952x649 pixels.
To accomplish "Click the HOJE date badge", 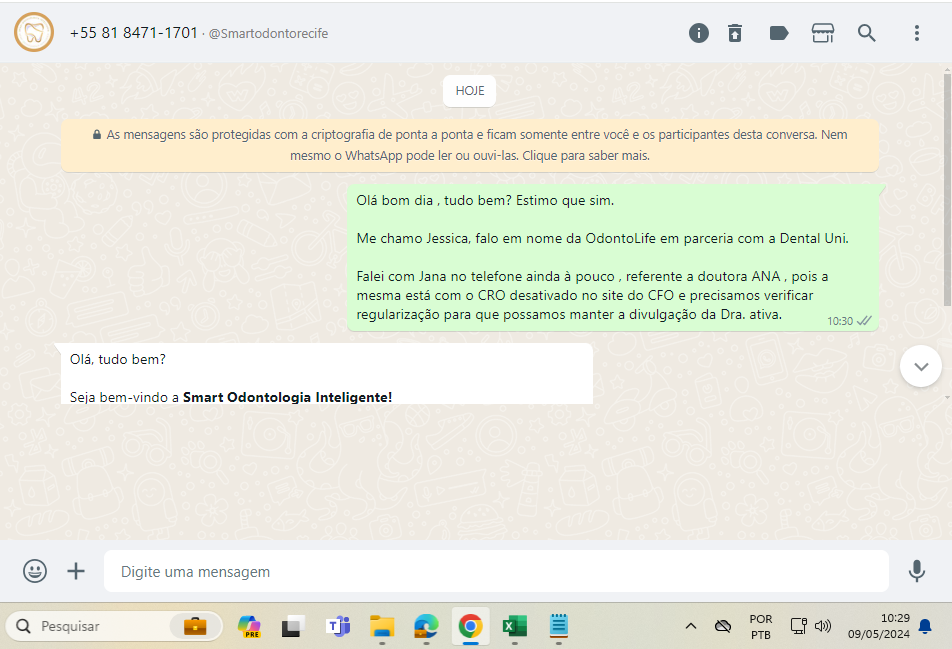I will point(469,91).
